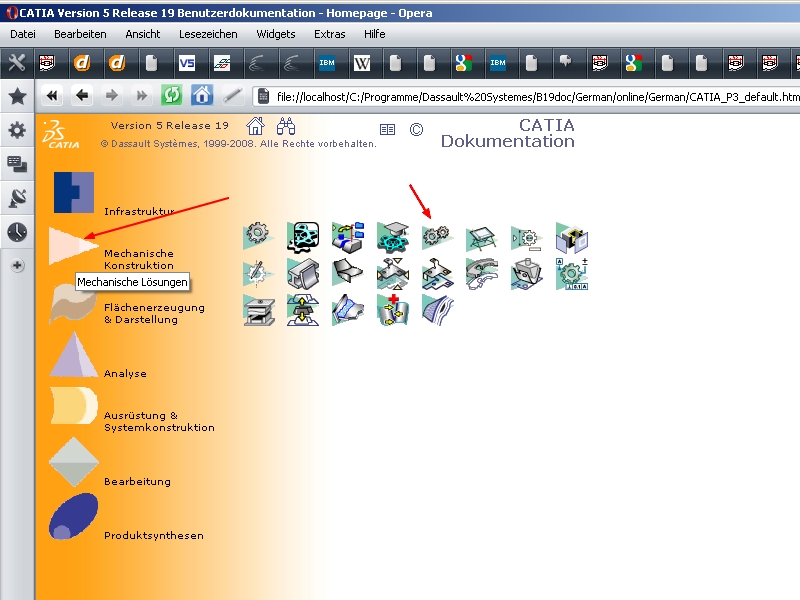Open the Wikipedia W bookmark
Image resolution: width=800 pixels, height=600 pixels.
[x=362, y=63]
